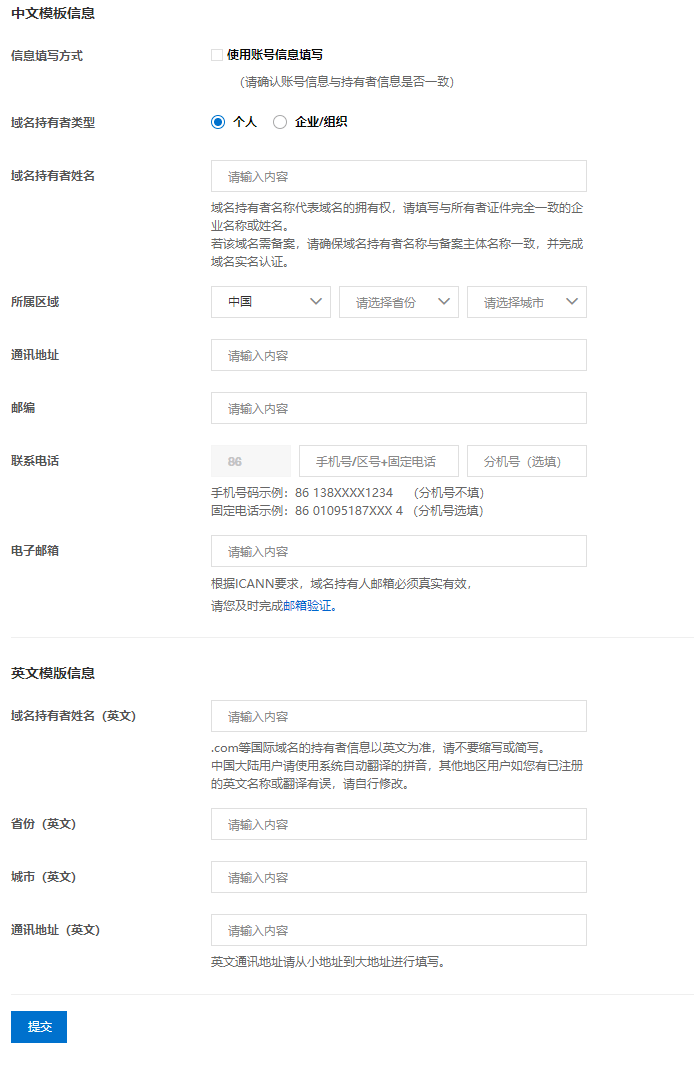Click the 英文模版信息 section heading

click(53, 673)
